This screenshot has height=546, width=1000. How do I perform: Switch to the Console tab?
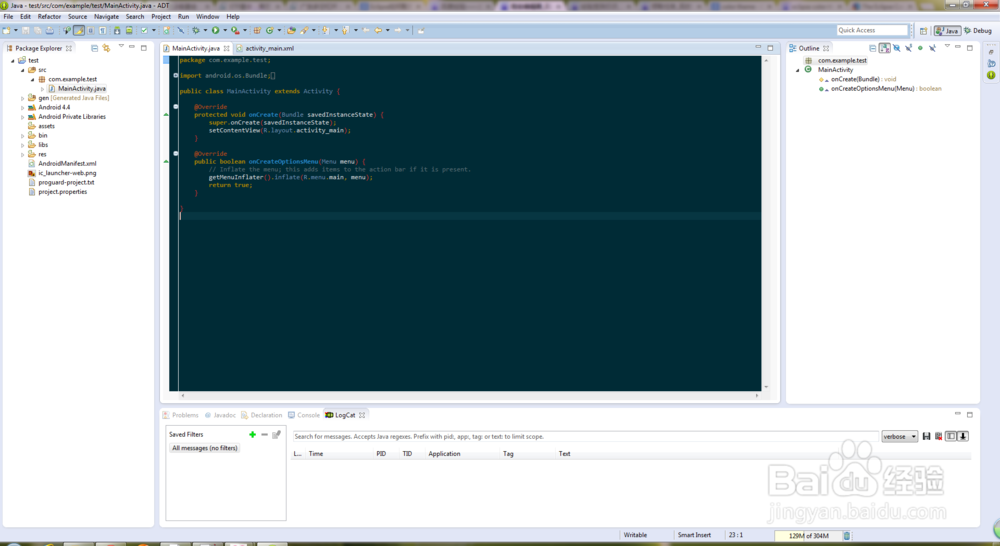tap(304, 415)
